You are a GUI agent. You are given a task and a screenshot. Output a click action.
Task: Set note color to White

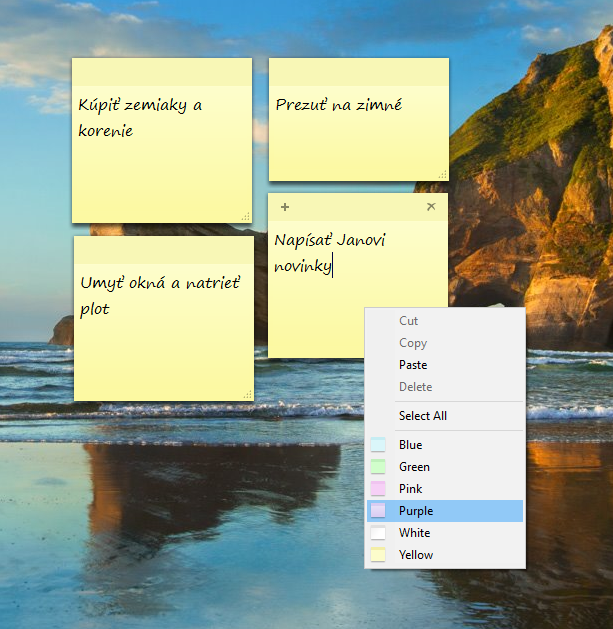coord(445,533)
